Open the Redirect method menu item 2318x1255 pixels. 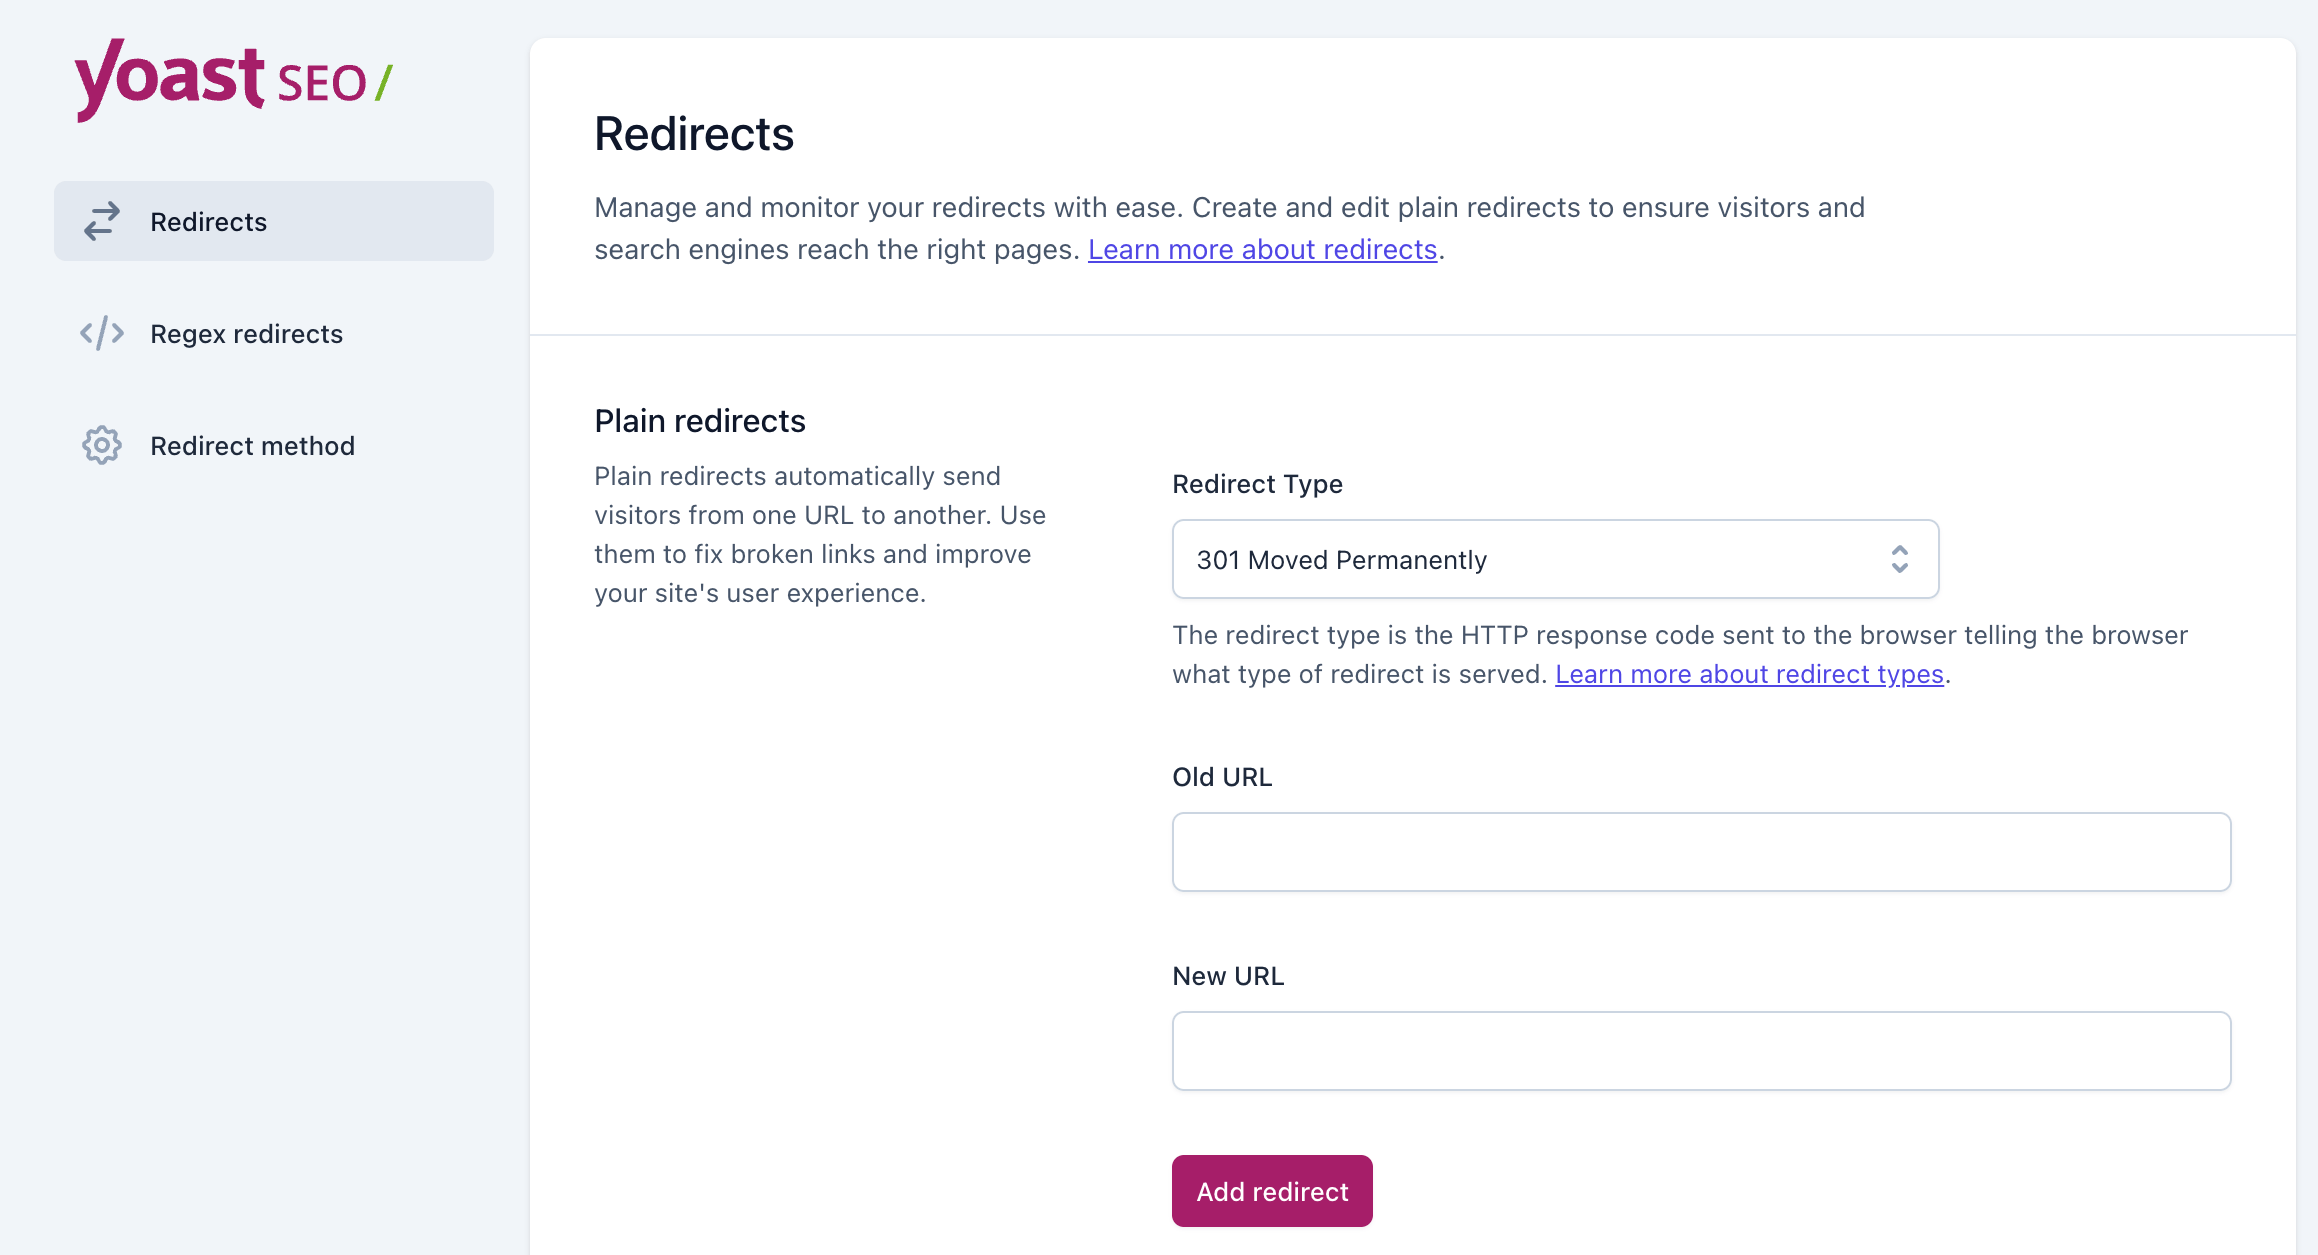coord(252,446)
